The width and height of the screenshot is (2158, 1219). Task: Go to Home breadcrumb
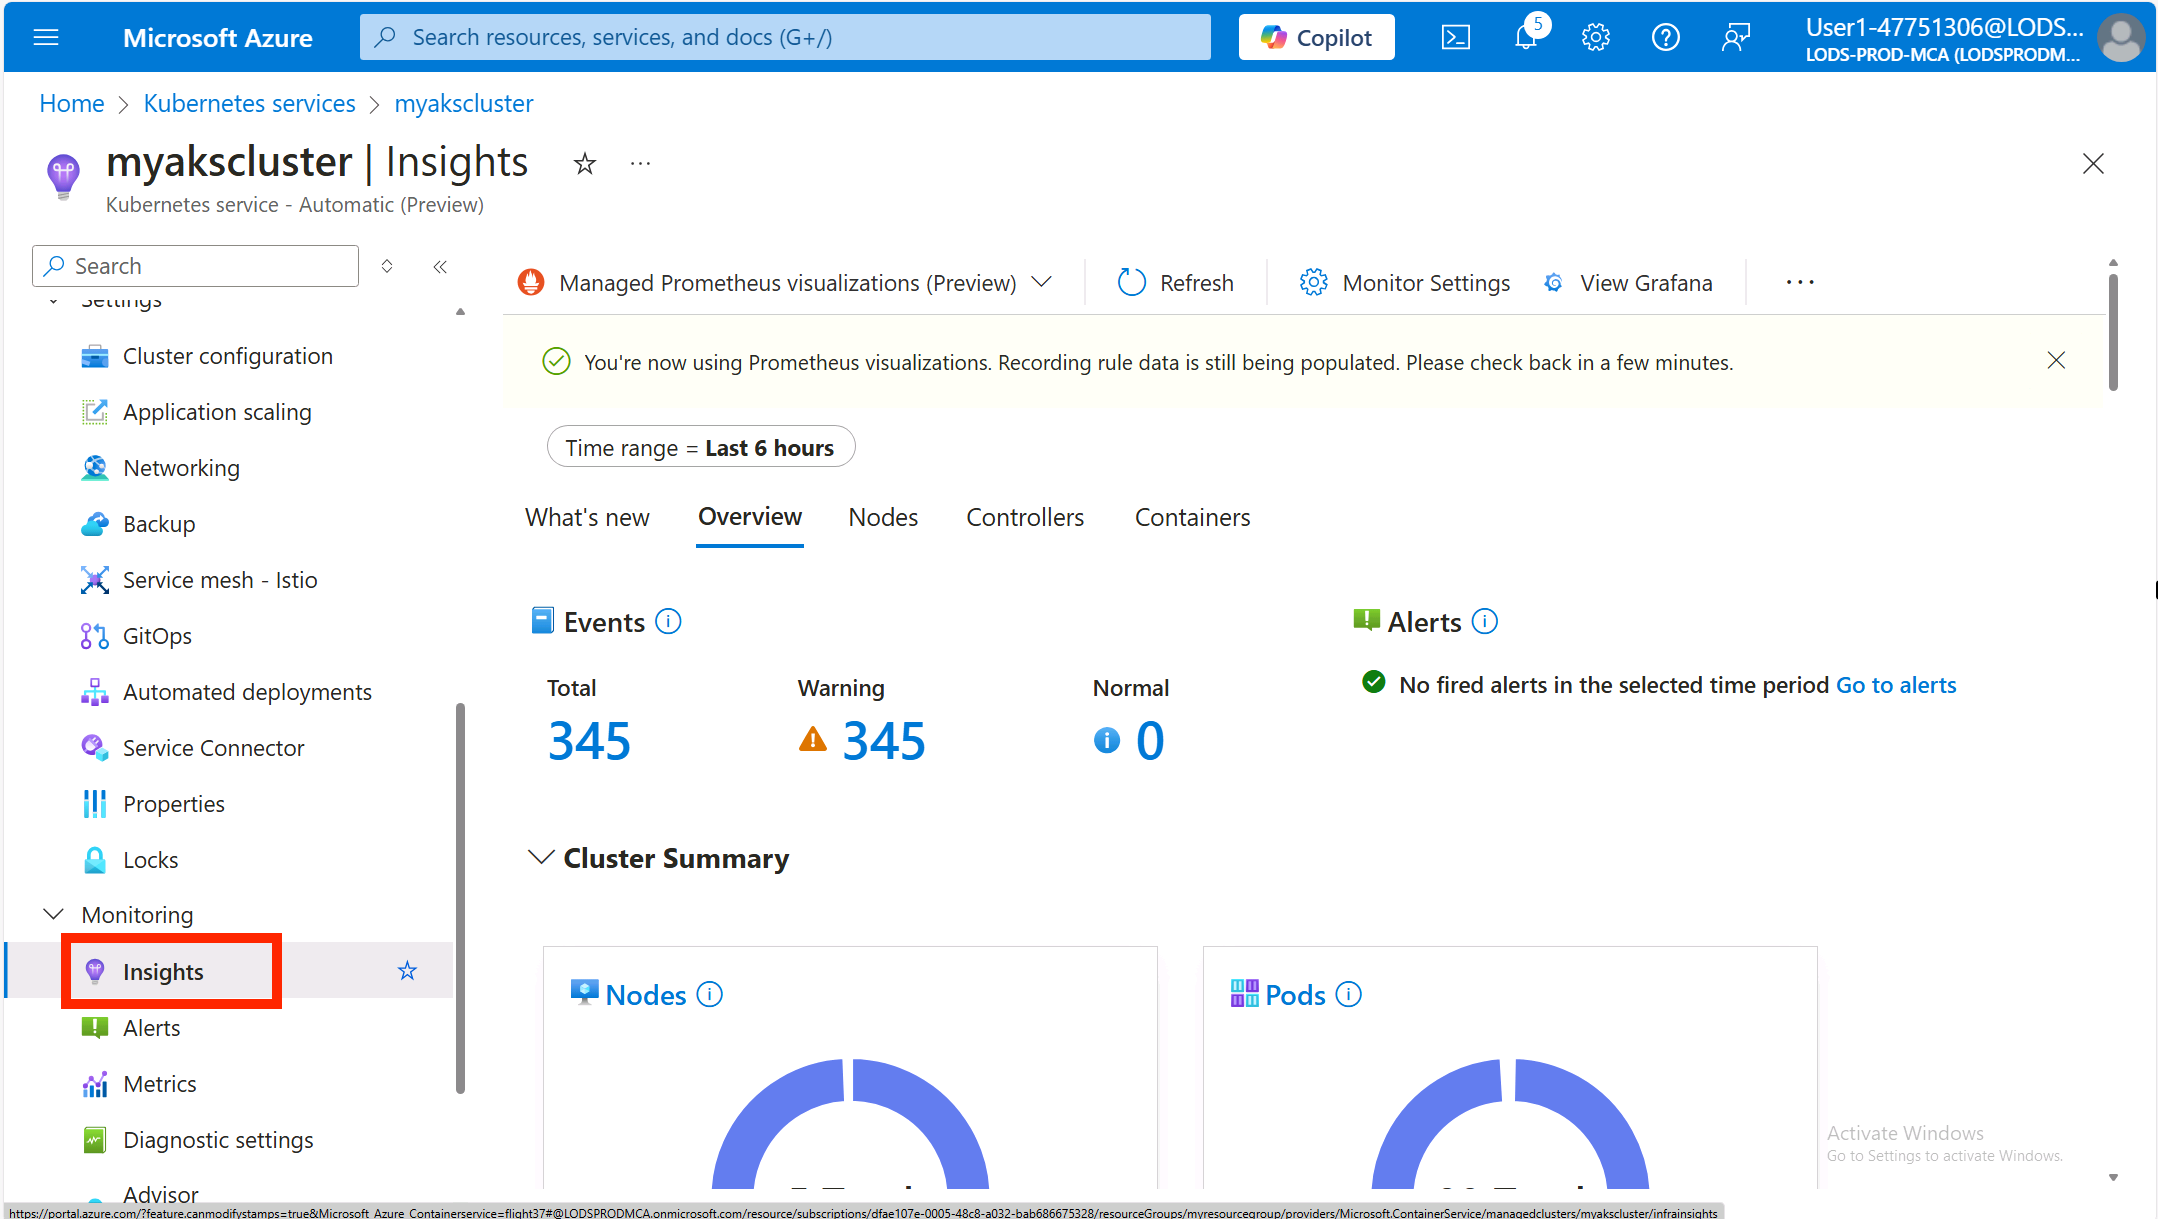[72, 103]
